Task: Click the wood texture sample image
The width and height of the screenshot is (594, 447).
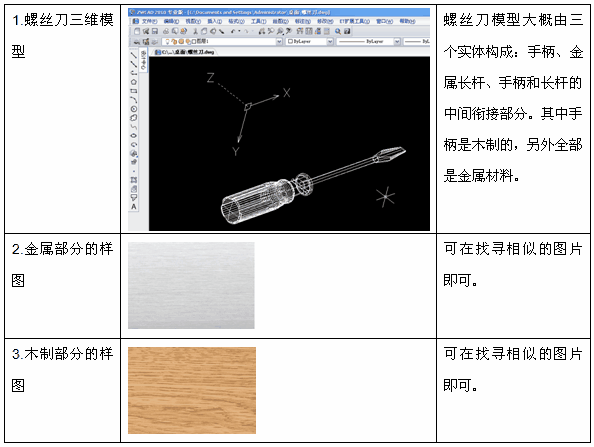Action: click(192, 391)
